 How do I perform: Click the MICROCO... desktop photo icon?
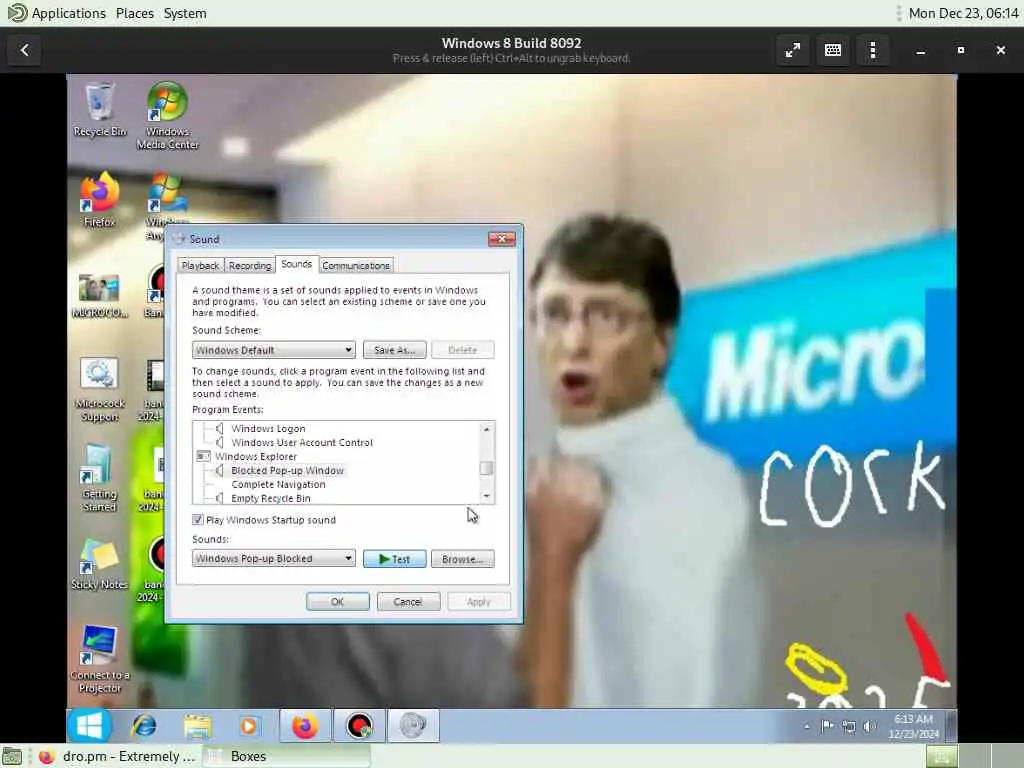[x=99, y=296]
